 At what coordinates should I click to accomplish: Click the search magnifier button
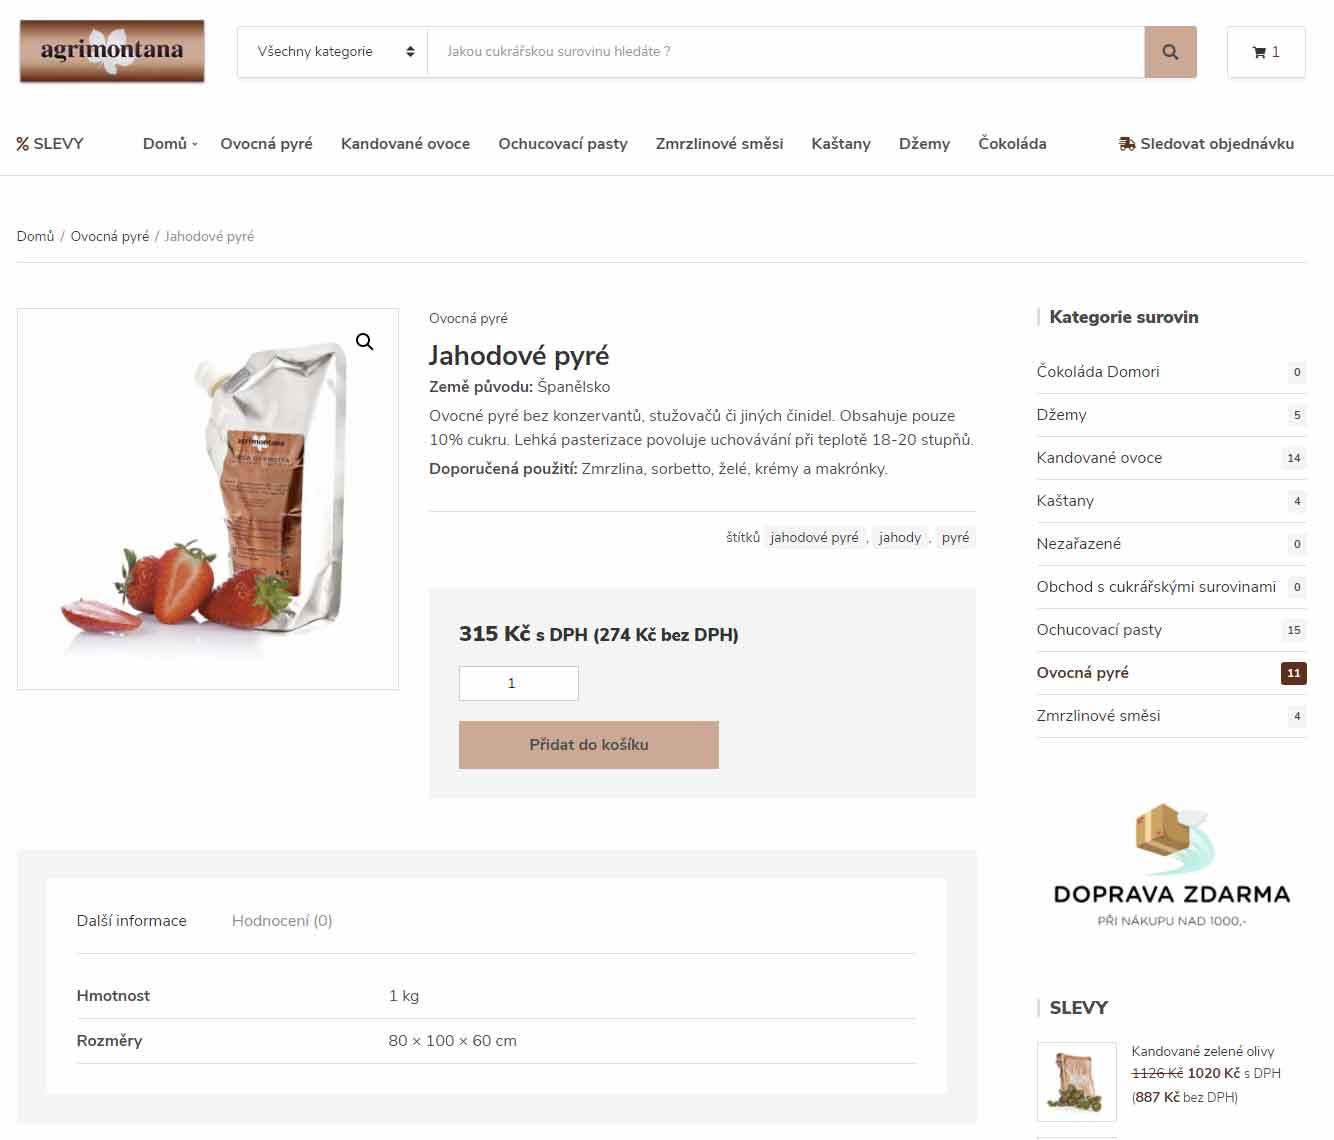tap(1170, 52)
